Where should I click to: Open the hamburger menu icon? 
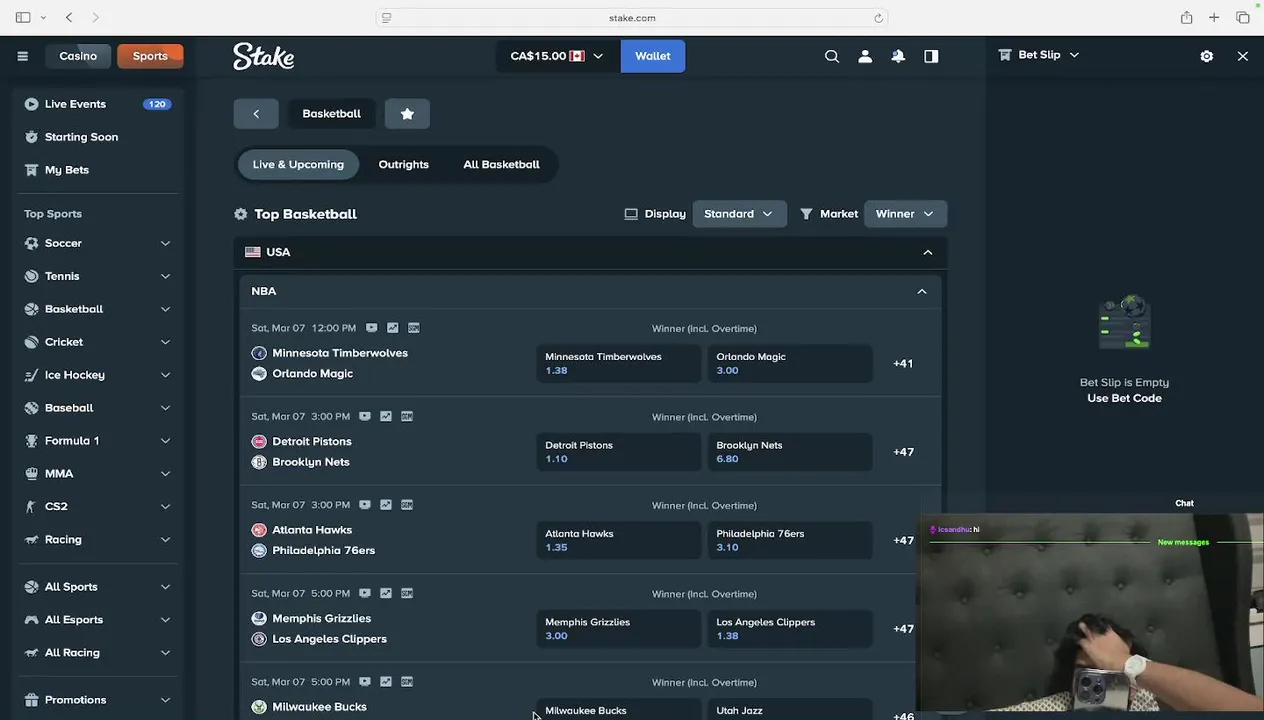pos(22,56)
